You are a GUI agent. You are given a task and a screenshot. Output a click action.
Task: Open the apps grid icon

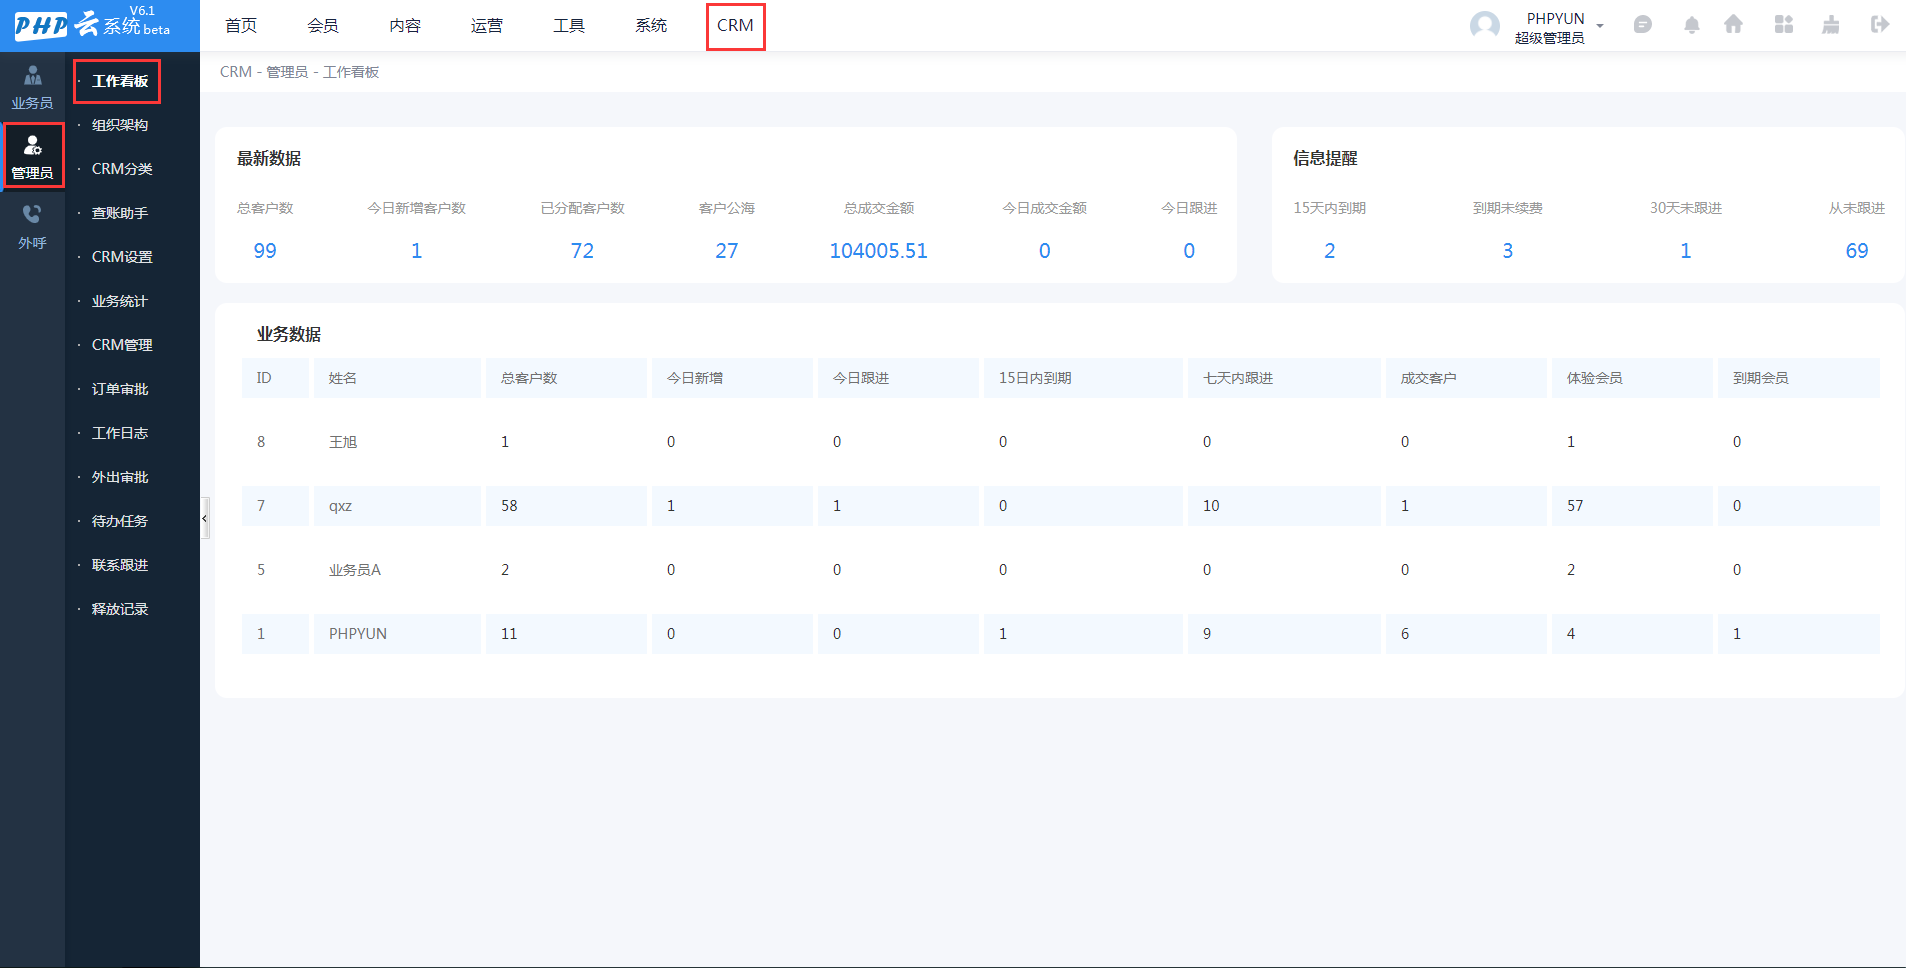click(1784, 24)
